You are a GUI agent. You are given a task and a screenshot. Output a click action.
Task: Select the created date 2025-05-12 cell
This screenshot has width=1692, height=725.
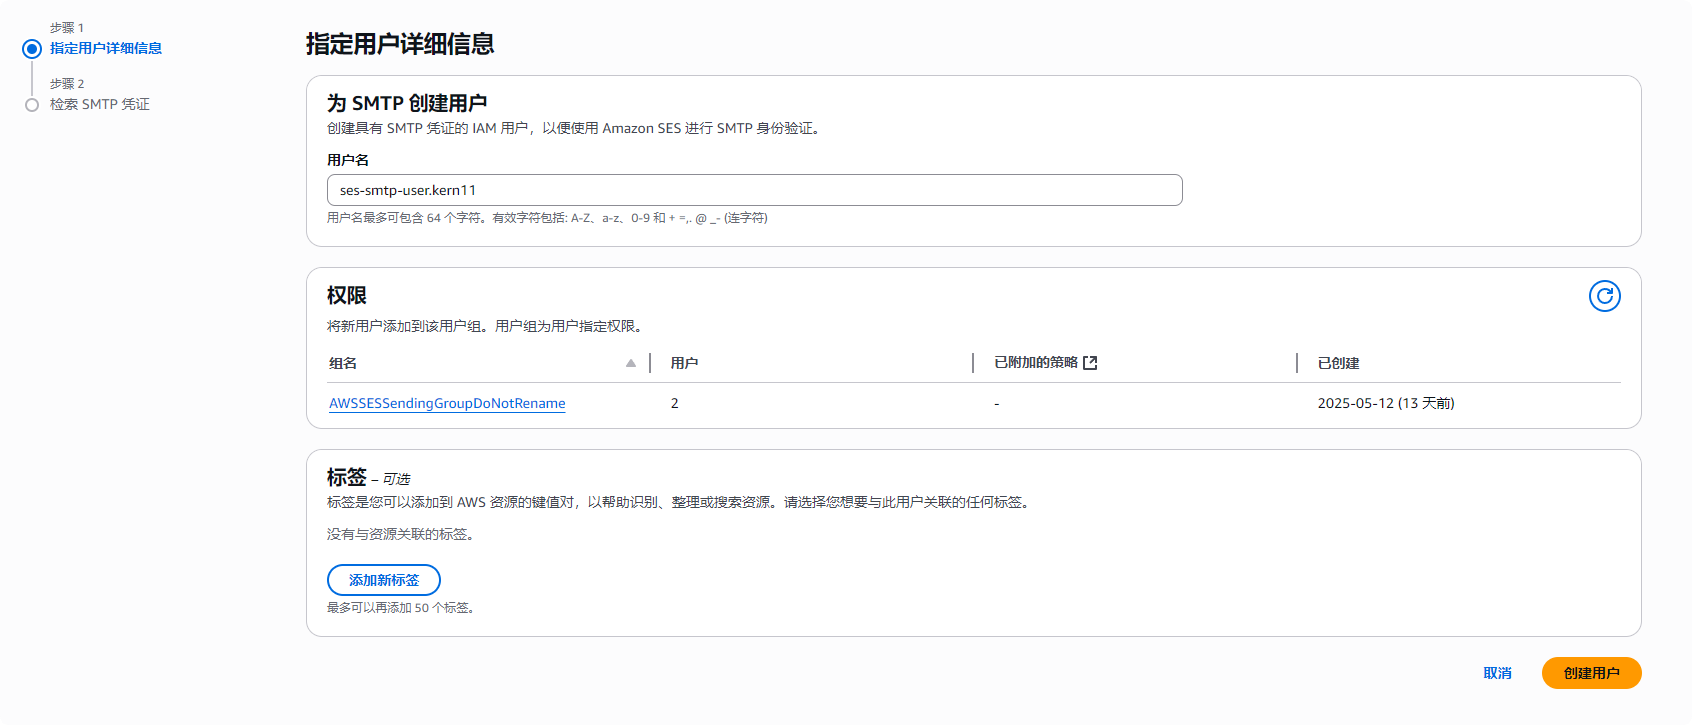click(1386, 403)
